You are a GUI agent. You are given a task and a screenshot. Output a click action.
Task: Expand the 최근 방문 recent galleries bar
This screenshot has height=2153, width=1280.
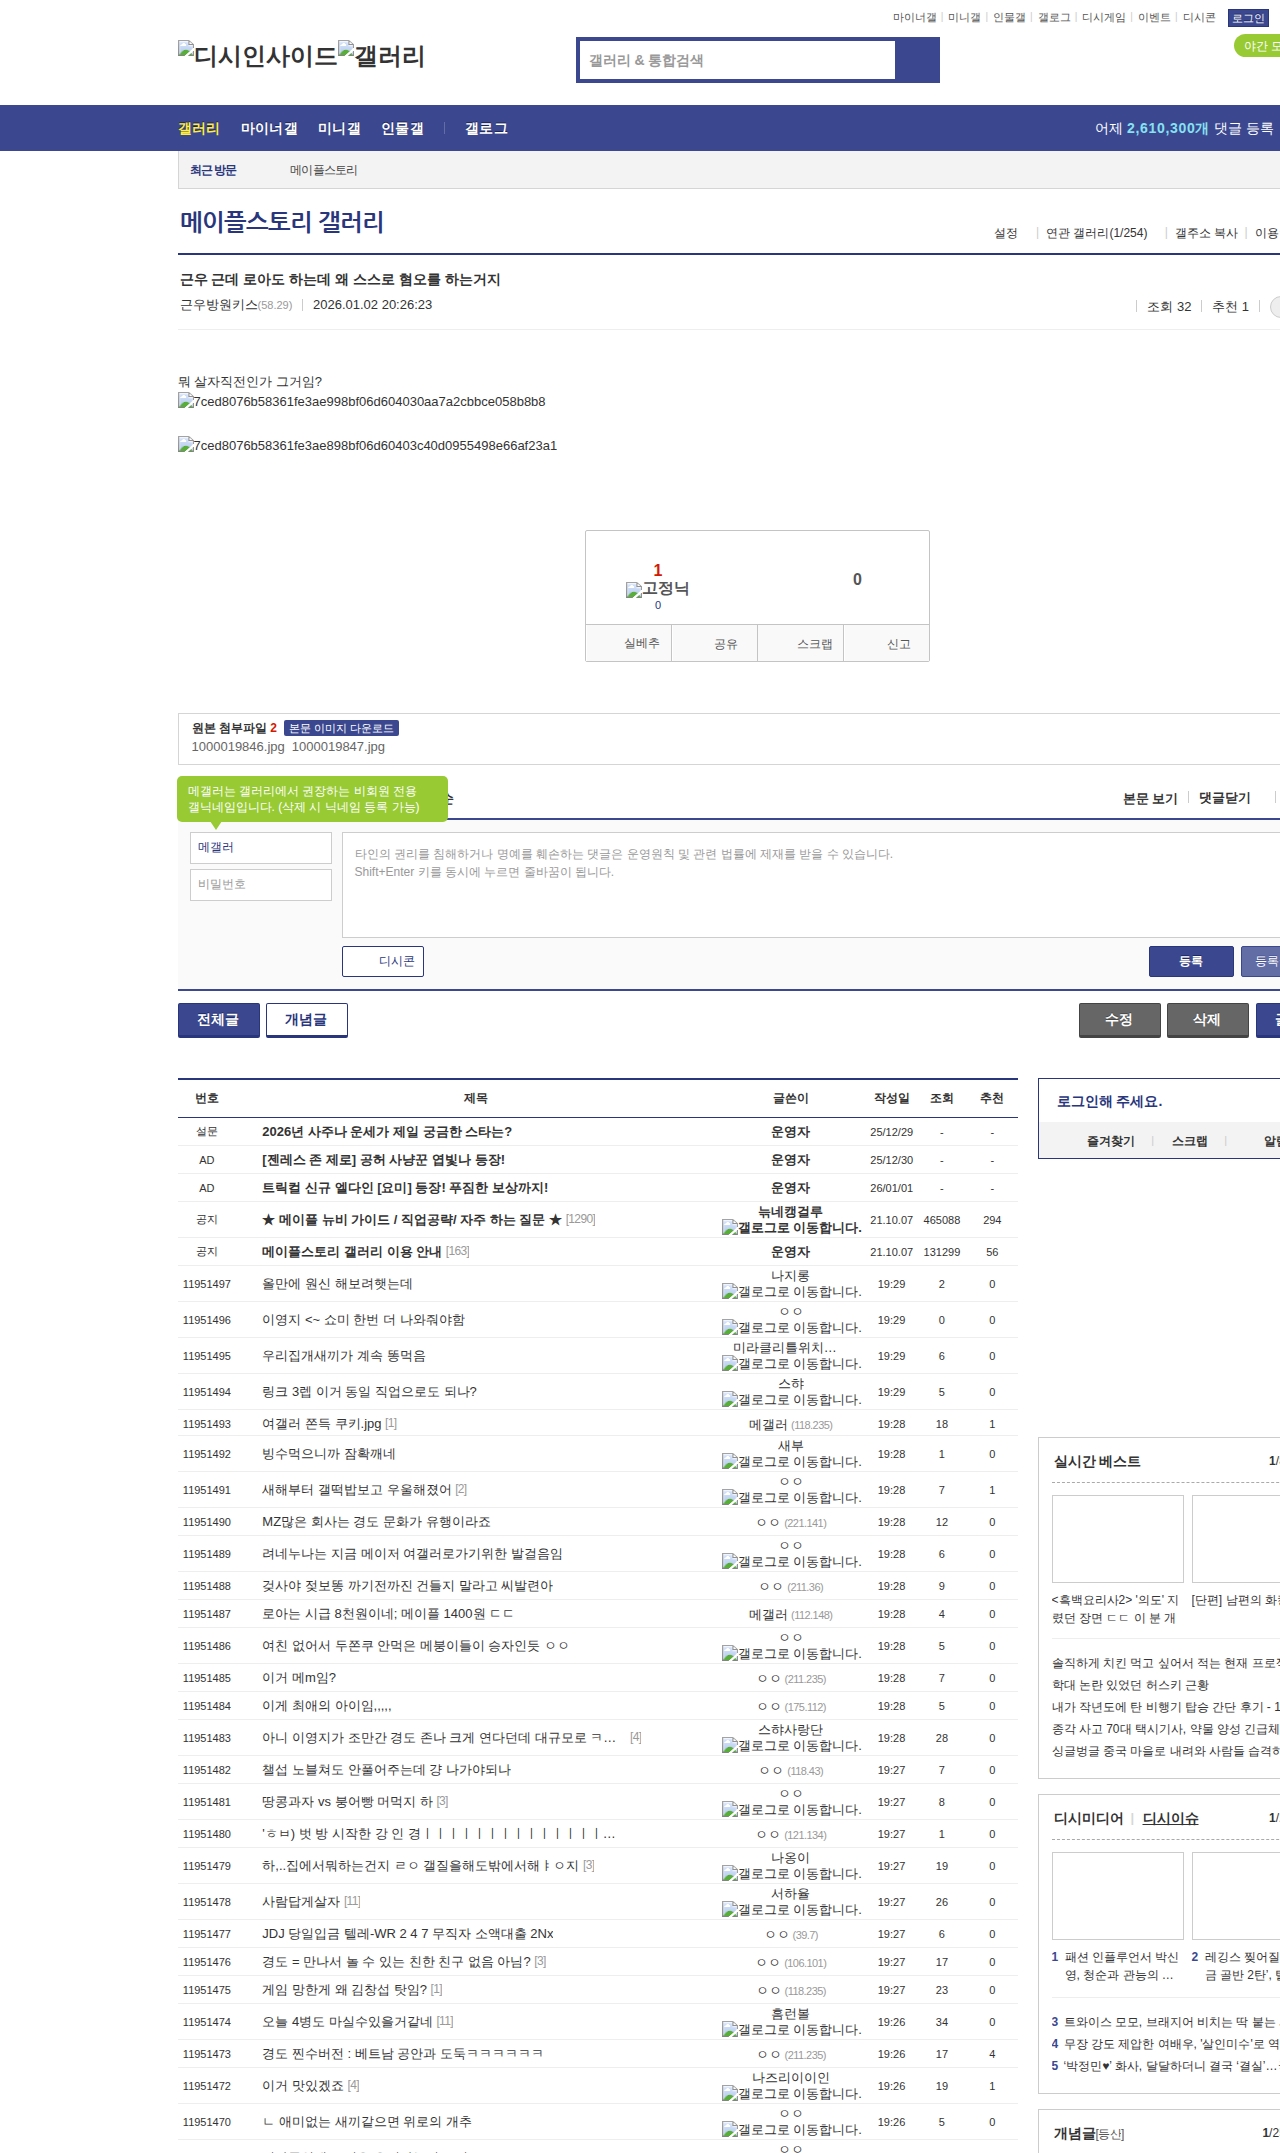pyautogui.click(x=213, y=171)
